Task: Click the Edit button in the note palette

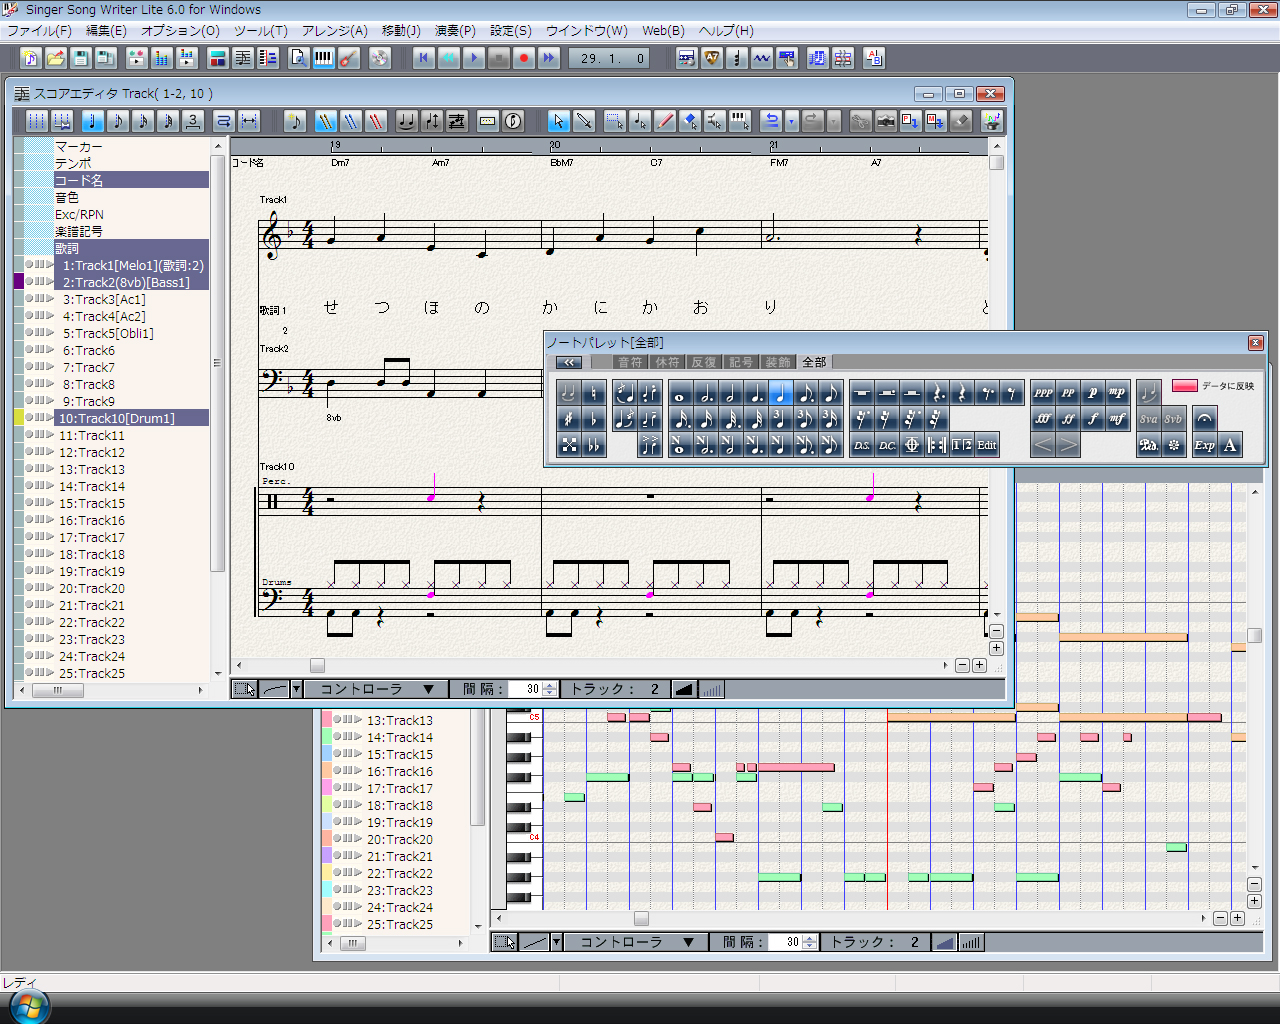Action: [985, 444]
